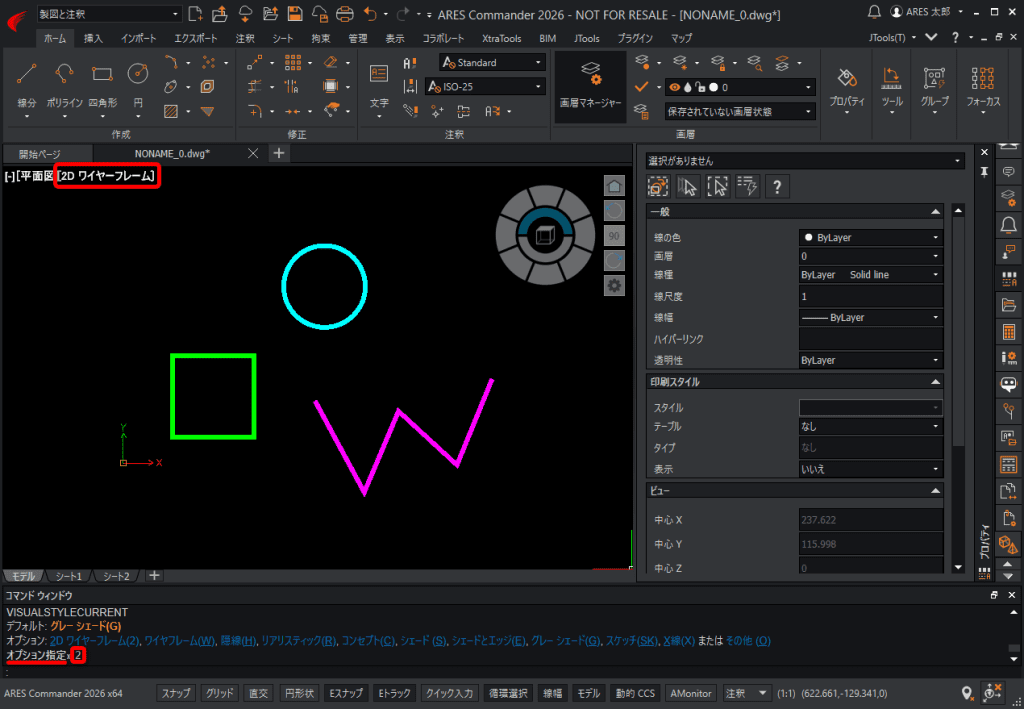Enable 直交 mode in the status bar

click(258, 693)
